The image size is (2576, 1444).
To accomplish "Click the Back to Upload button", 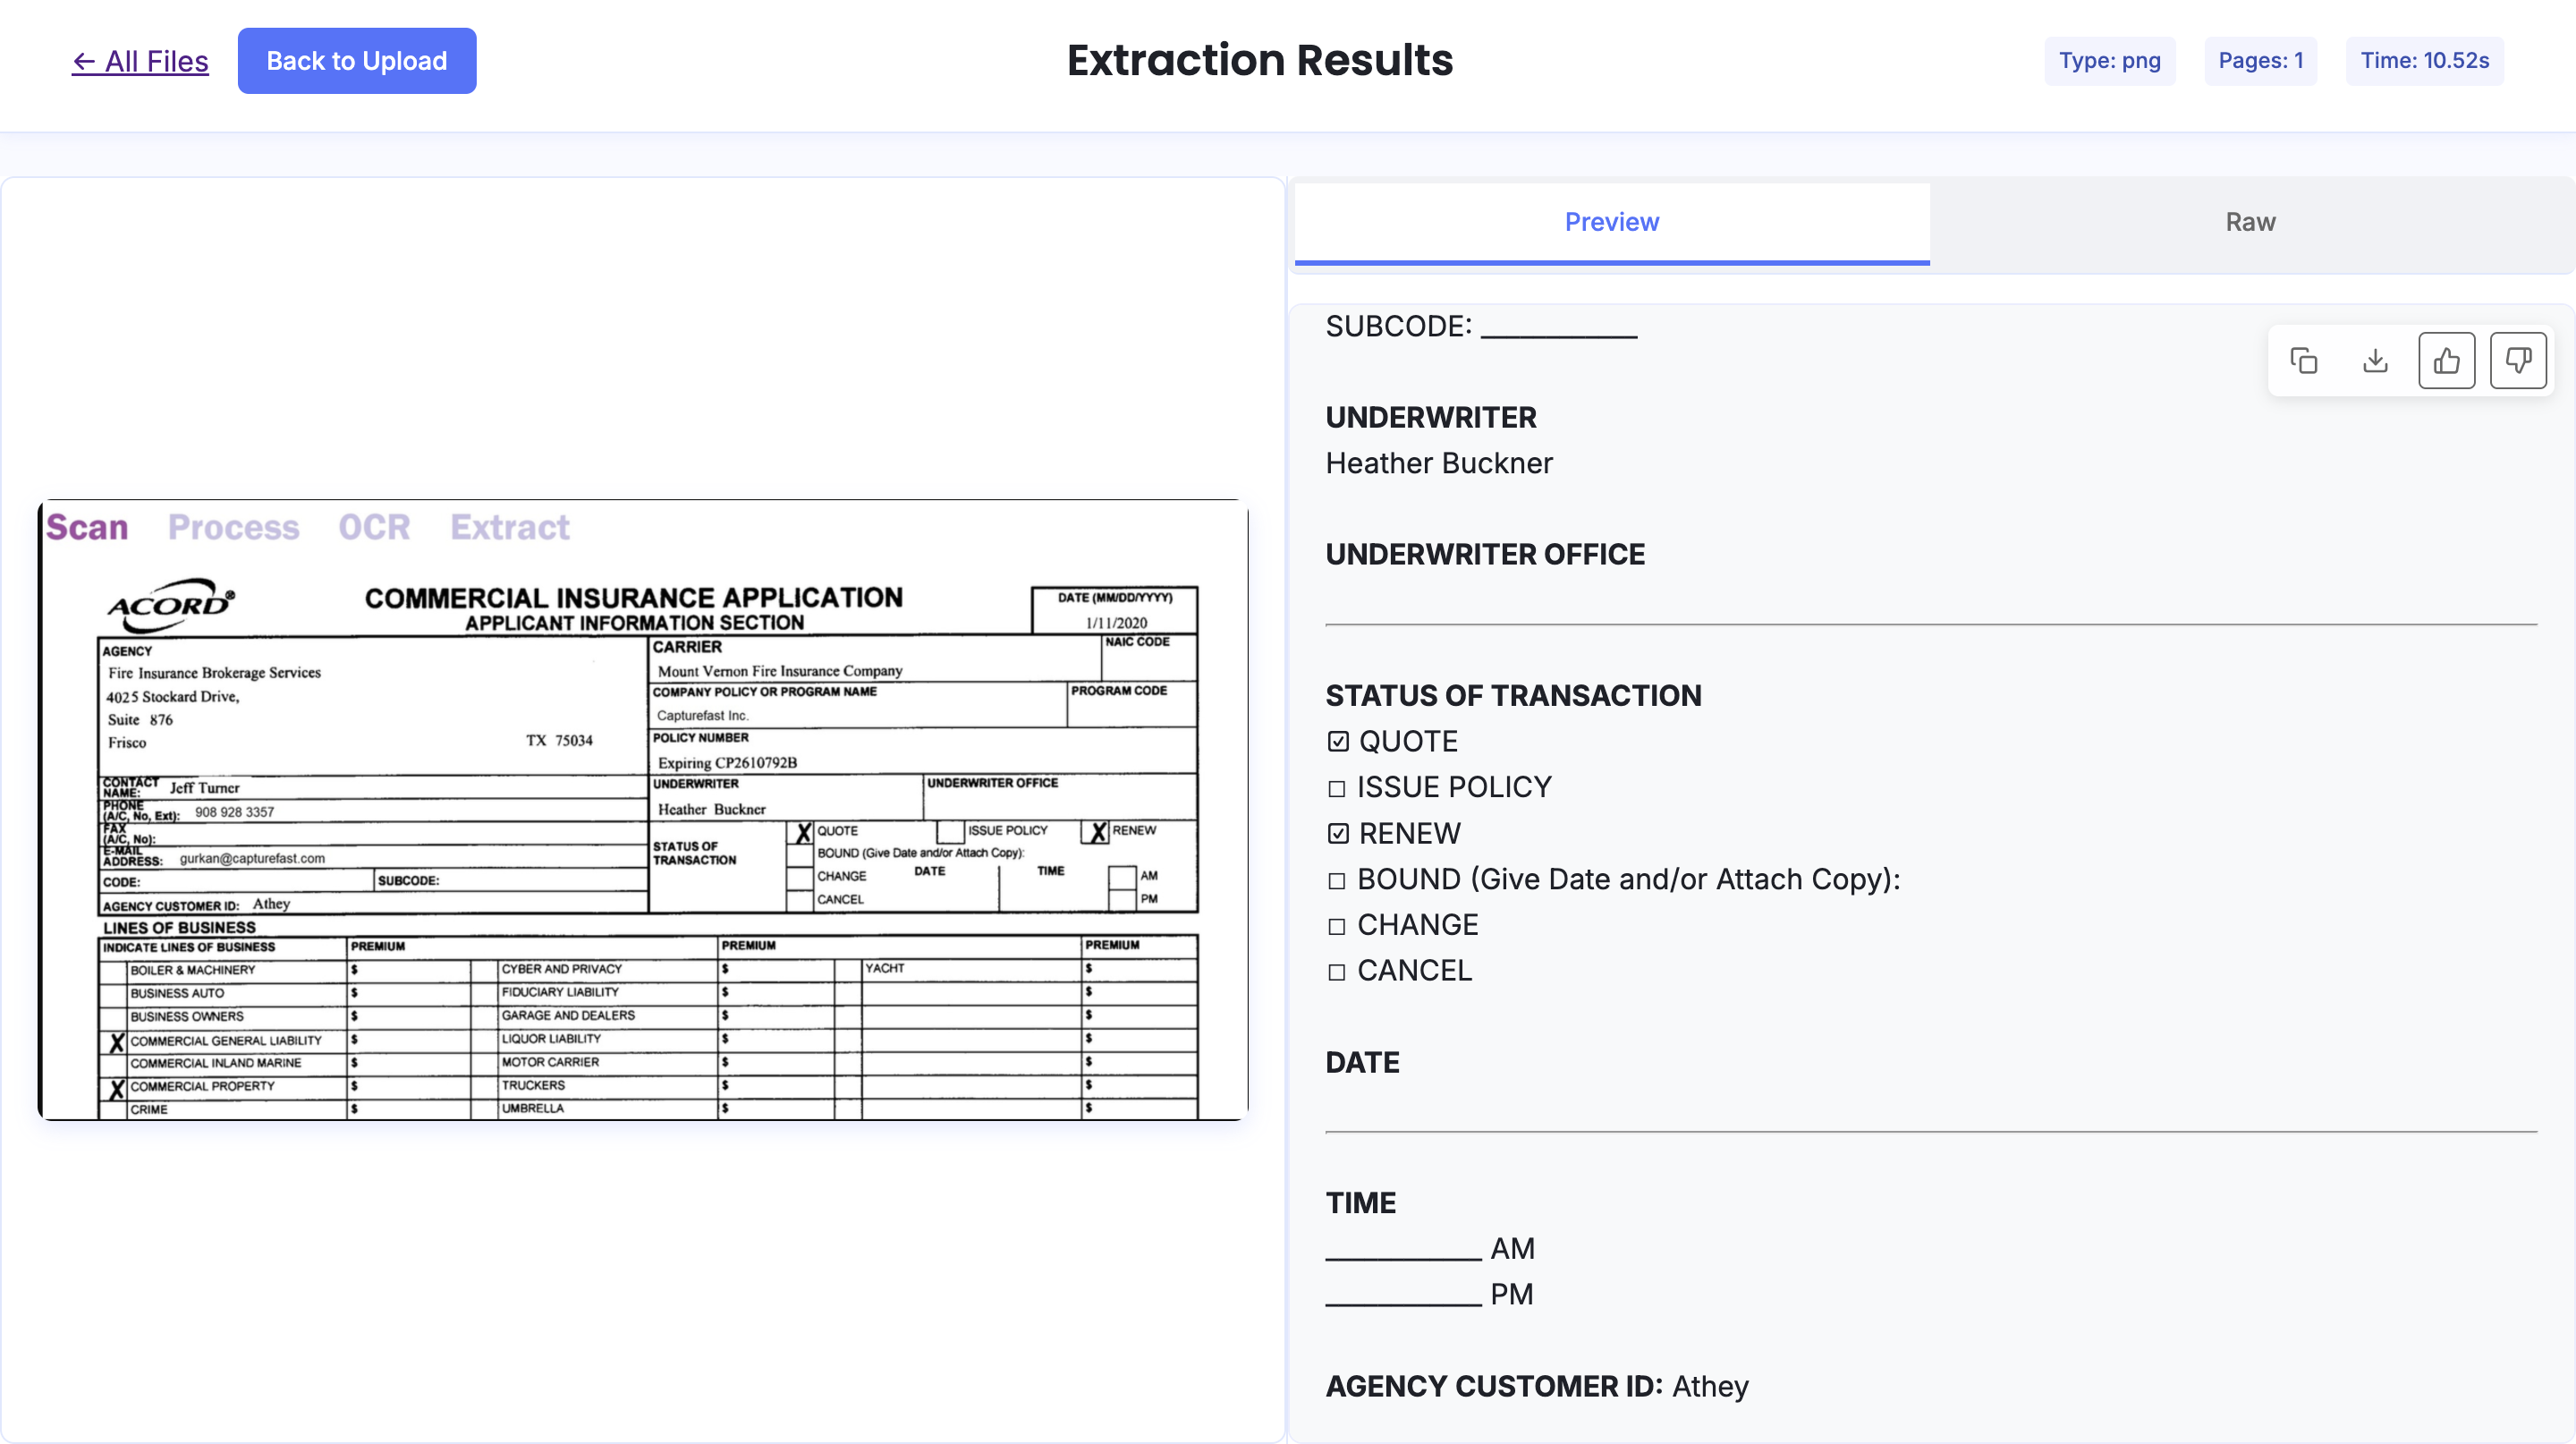I will coord(357,60).
